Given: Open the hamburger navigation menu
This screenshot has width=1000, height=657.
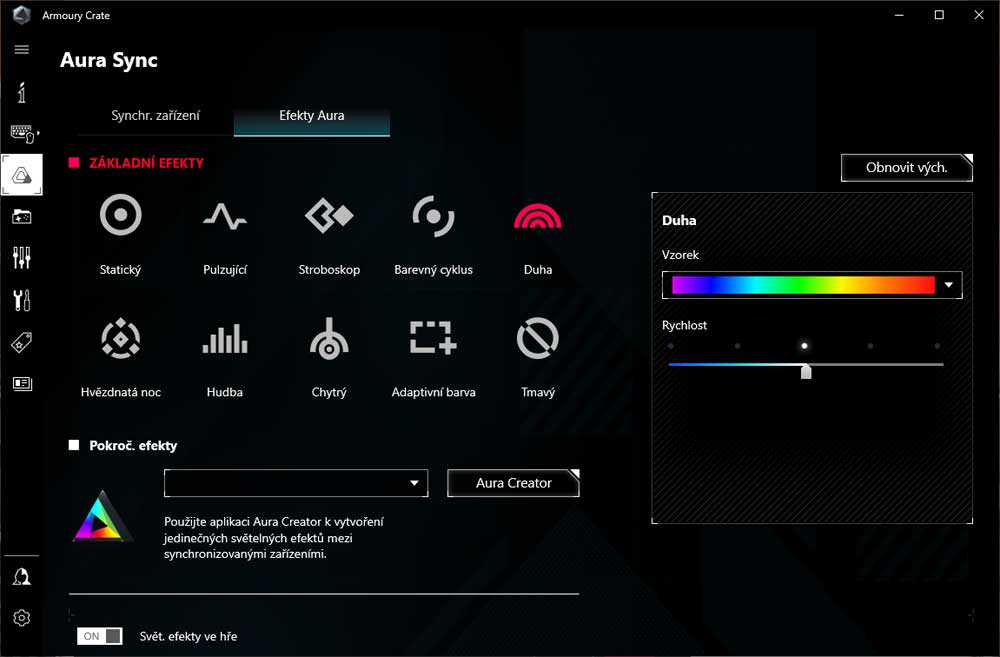Looking at the screenshot, I should click(22, 50).
